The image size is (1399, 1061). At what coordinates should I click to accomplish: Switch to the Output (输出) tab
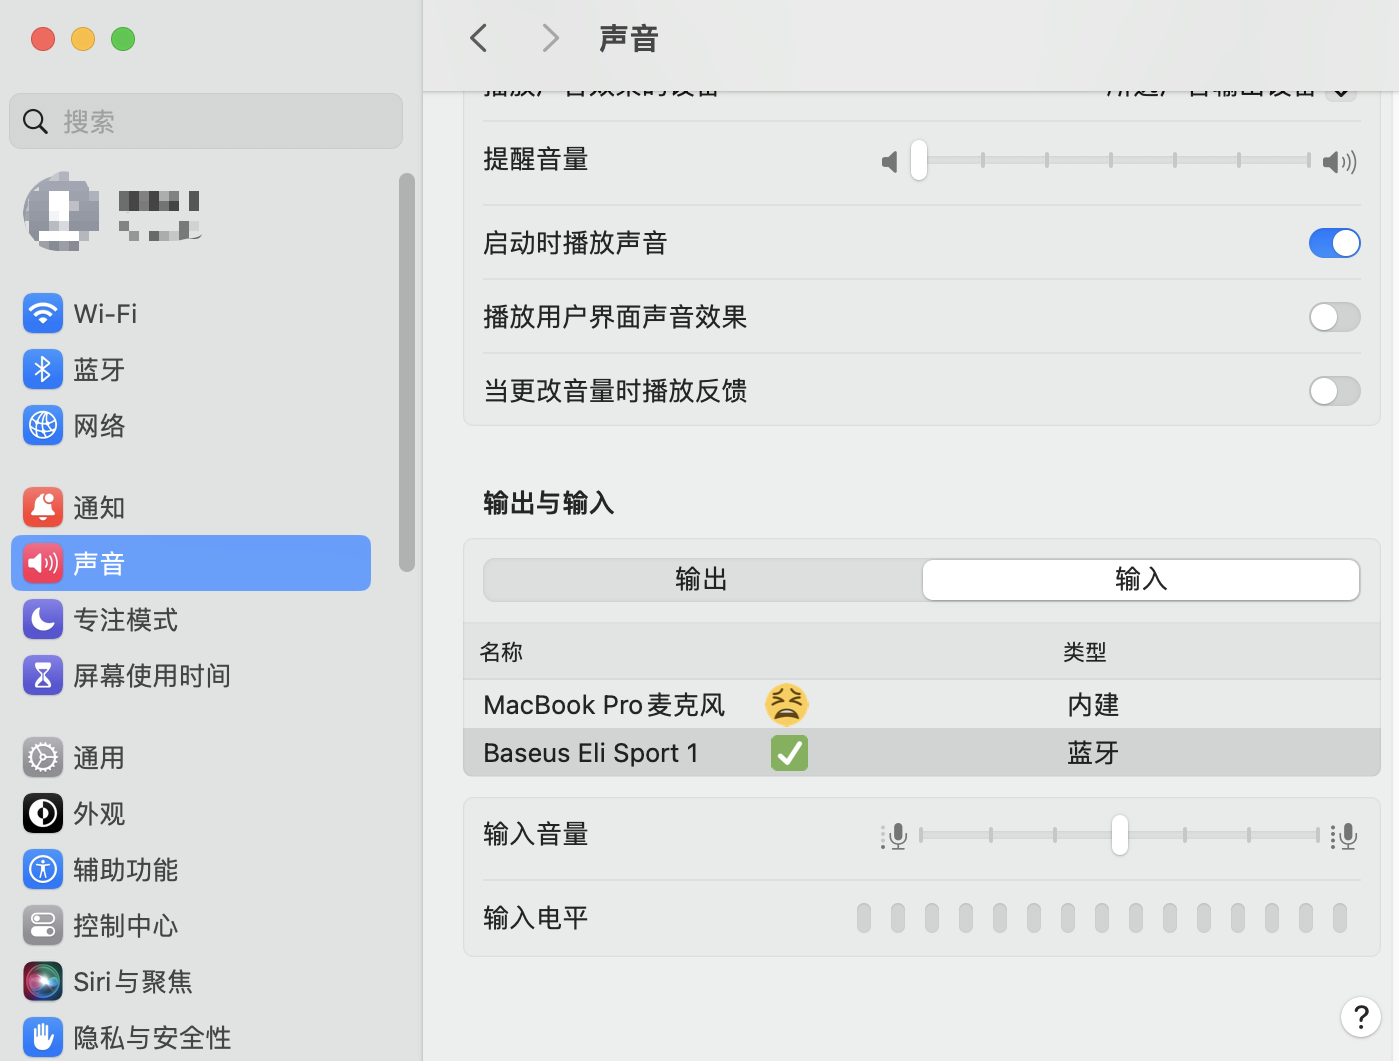click(702, 580)
